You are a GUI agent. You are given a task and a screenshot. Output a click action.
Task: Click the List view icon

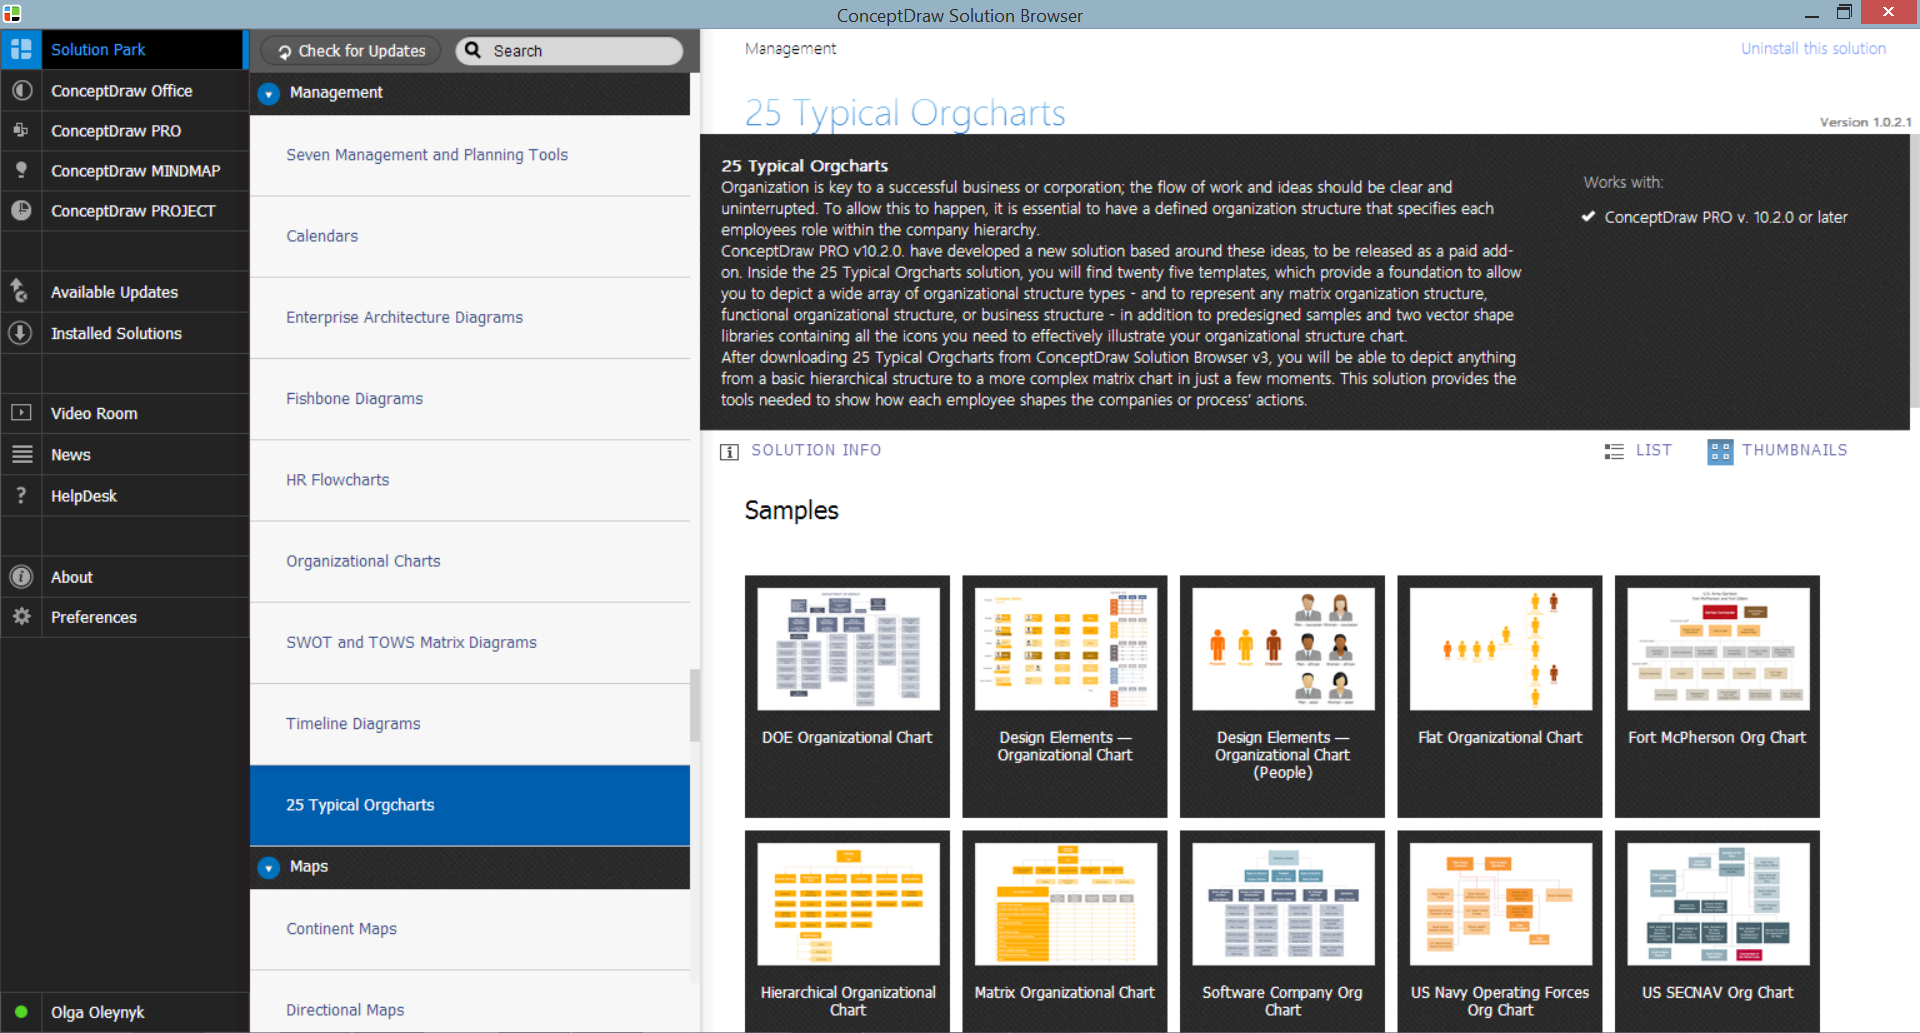coord(1614,451)
